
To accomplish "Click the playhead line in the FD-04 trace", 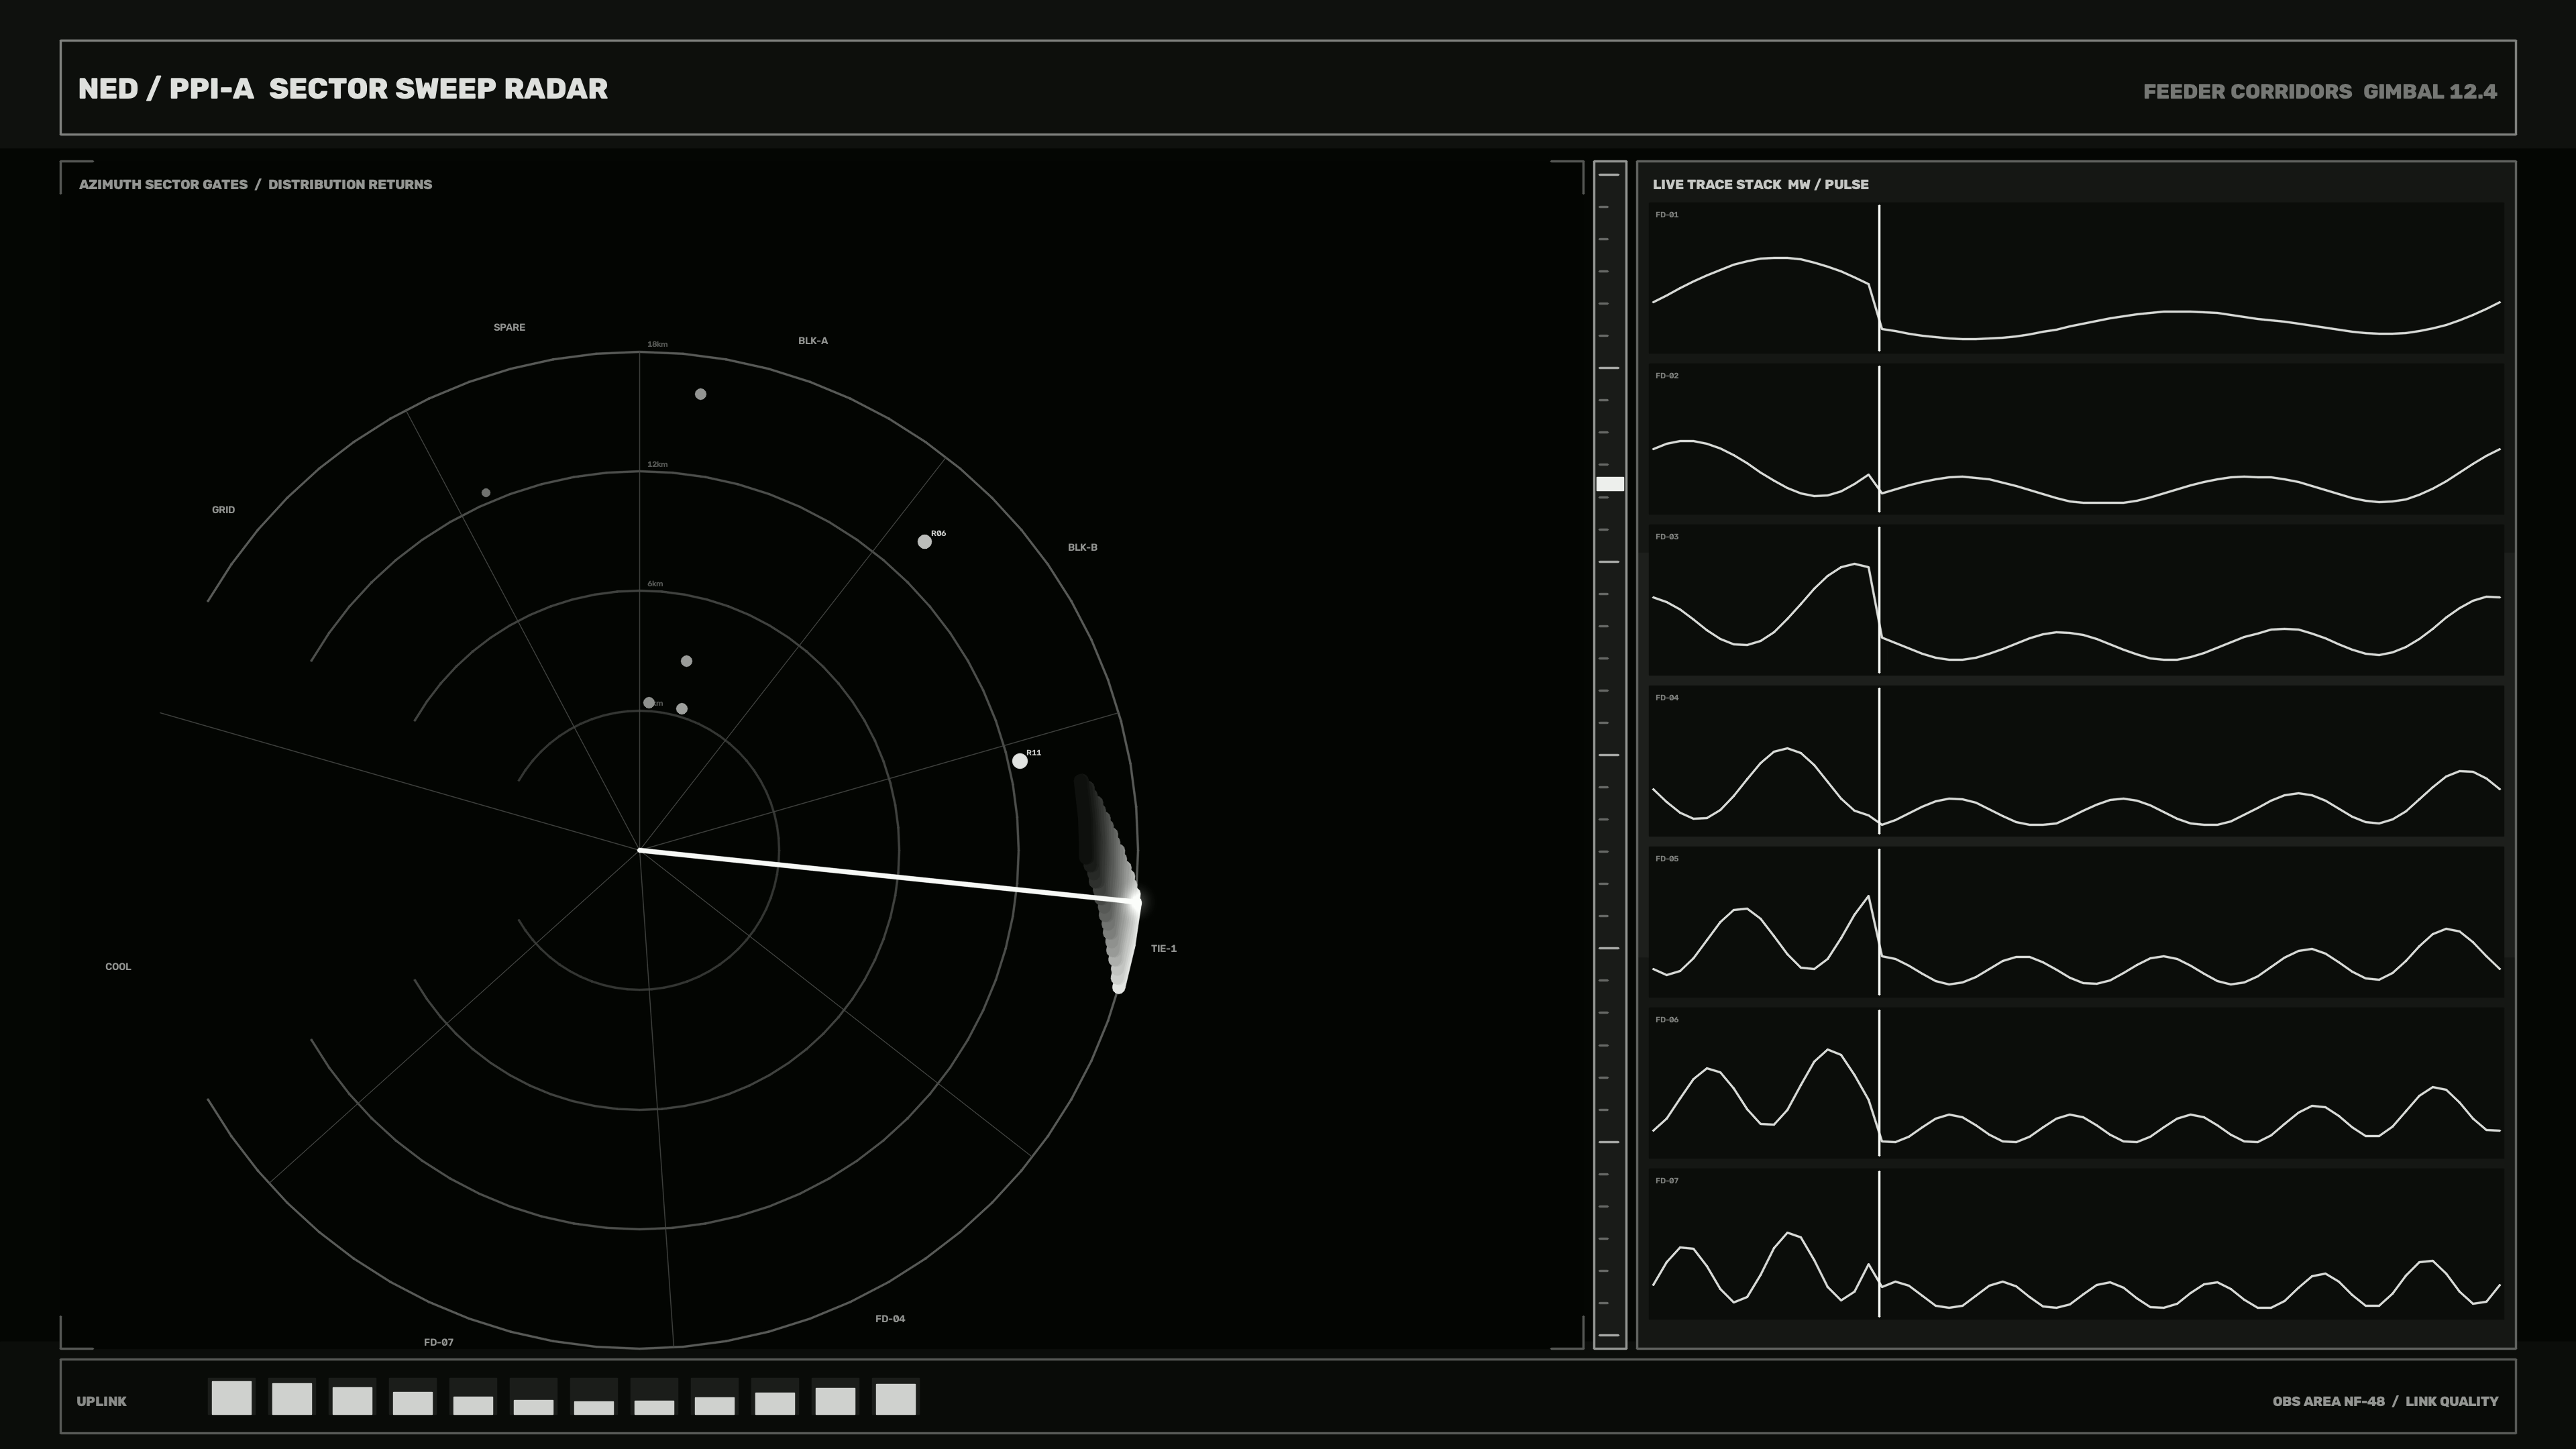I will click(x=1879, y=761).
